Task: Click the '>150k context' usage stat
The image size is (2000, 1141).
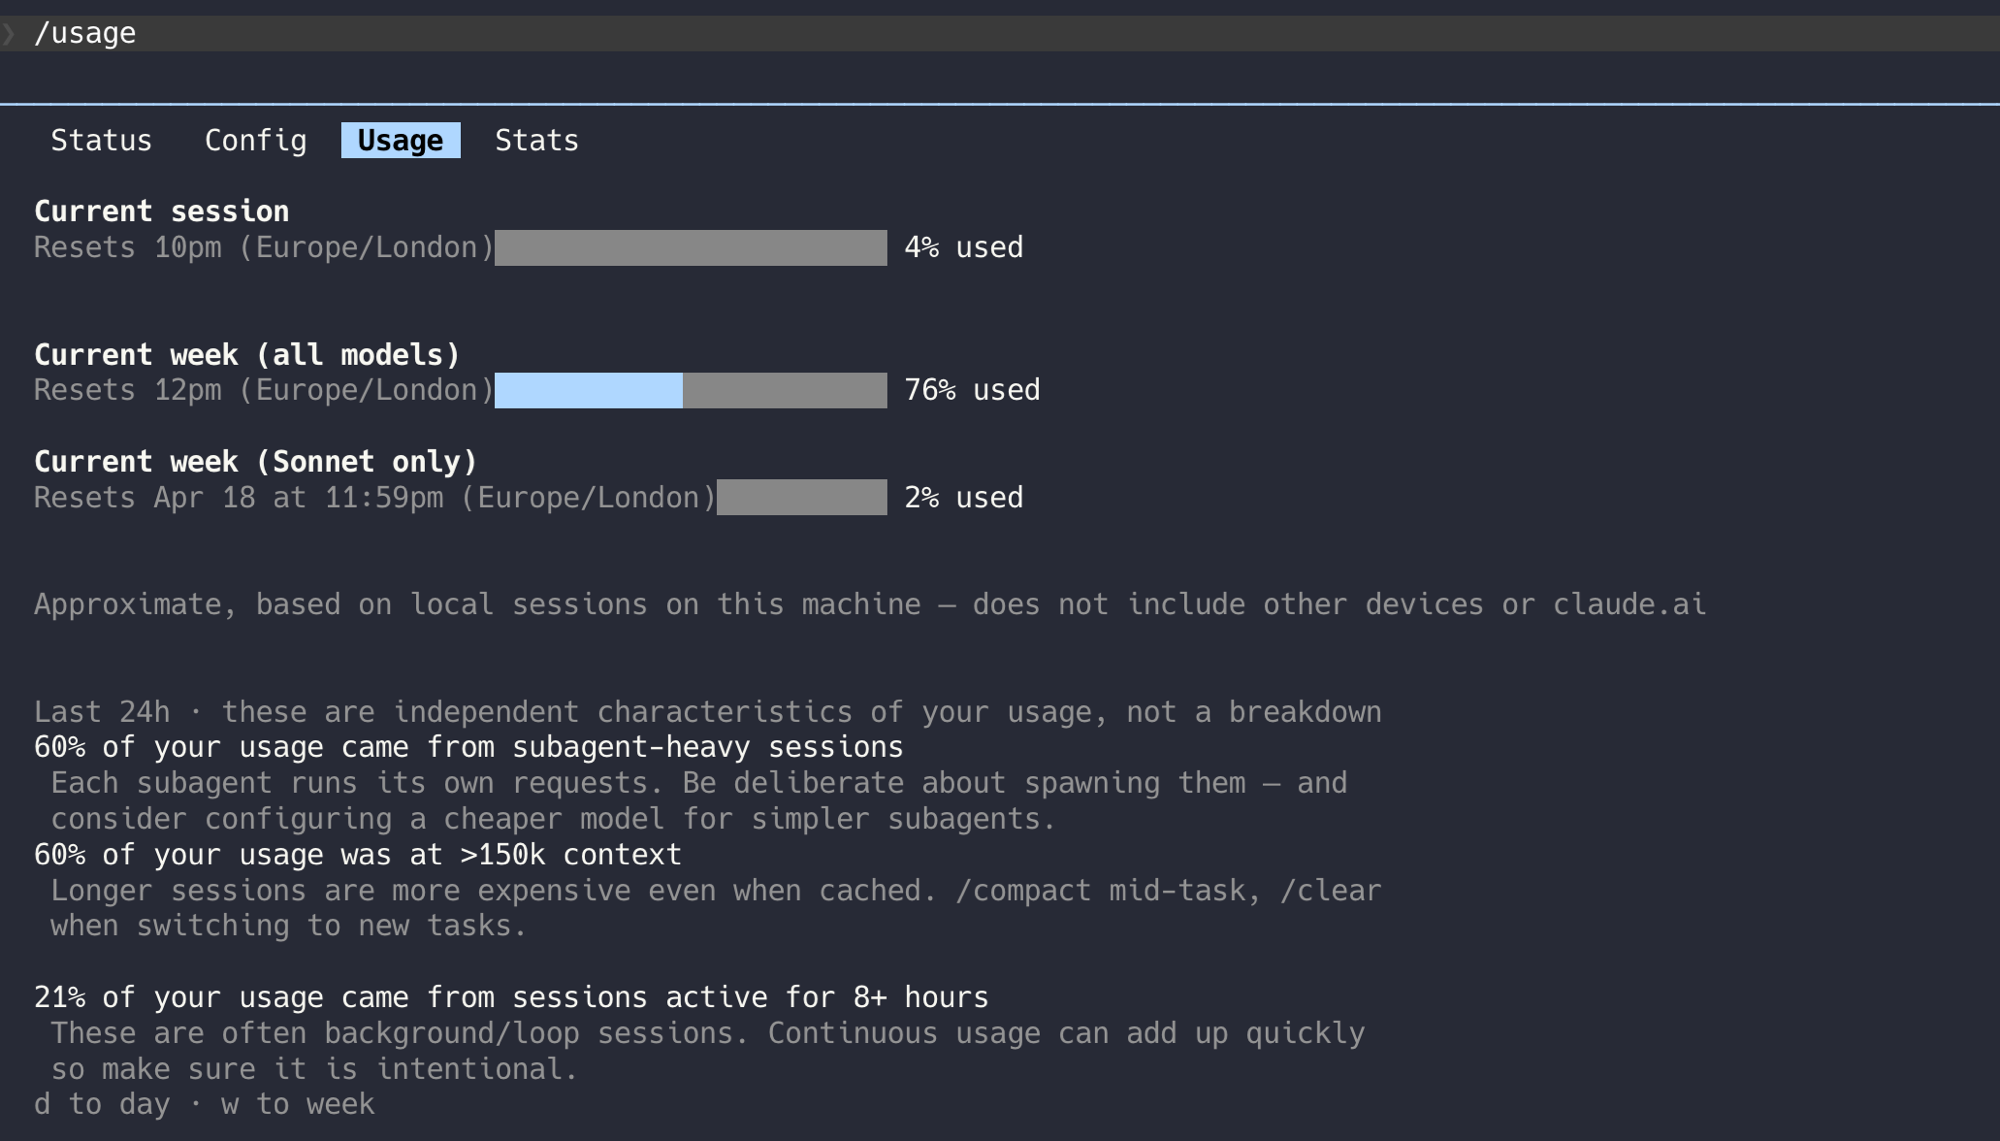Action: coord(357,854)
